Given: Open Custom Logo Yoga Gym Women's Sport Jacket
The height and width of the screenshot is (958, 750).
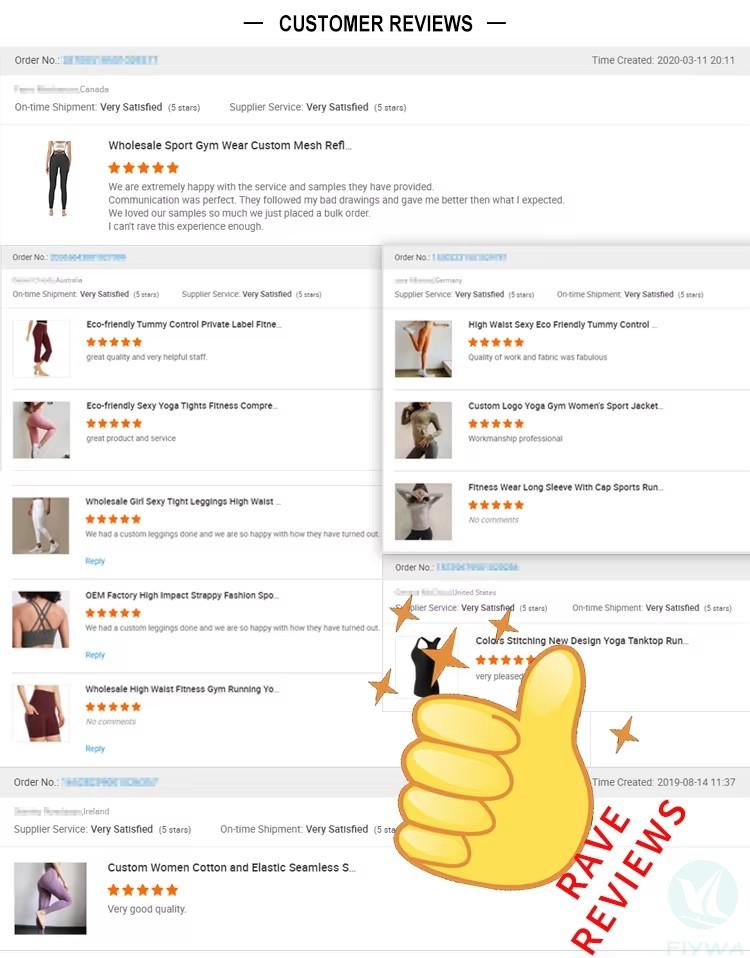Looking at the screenshot, I should point(566,406).
